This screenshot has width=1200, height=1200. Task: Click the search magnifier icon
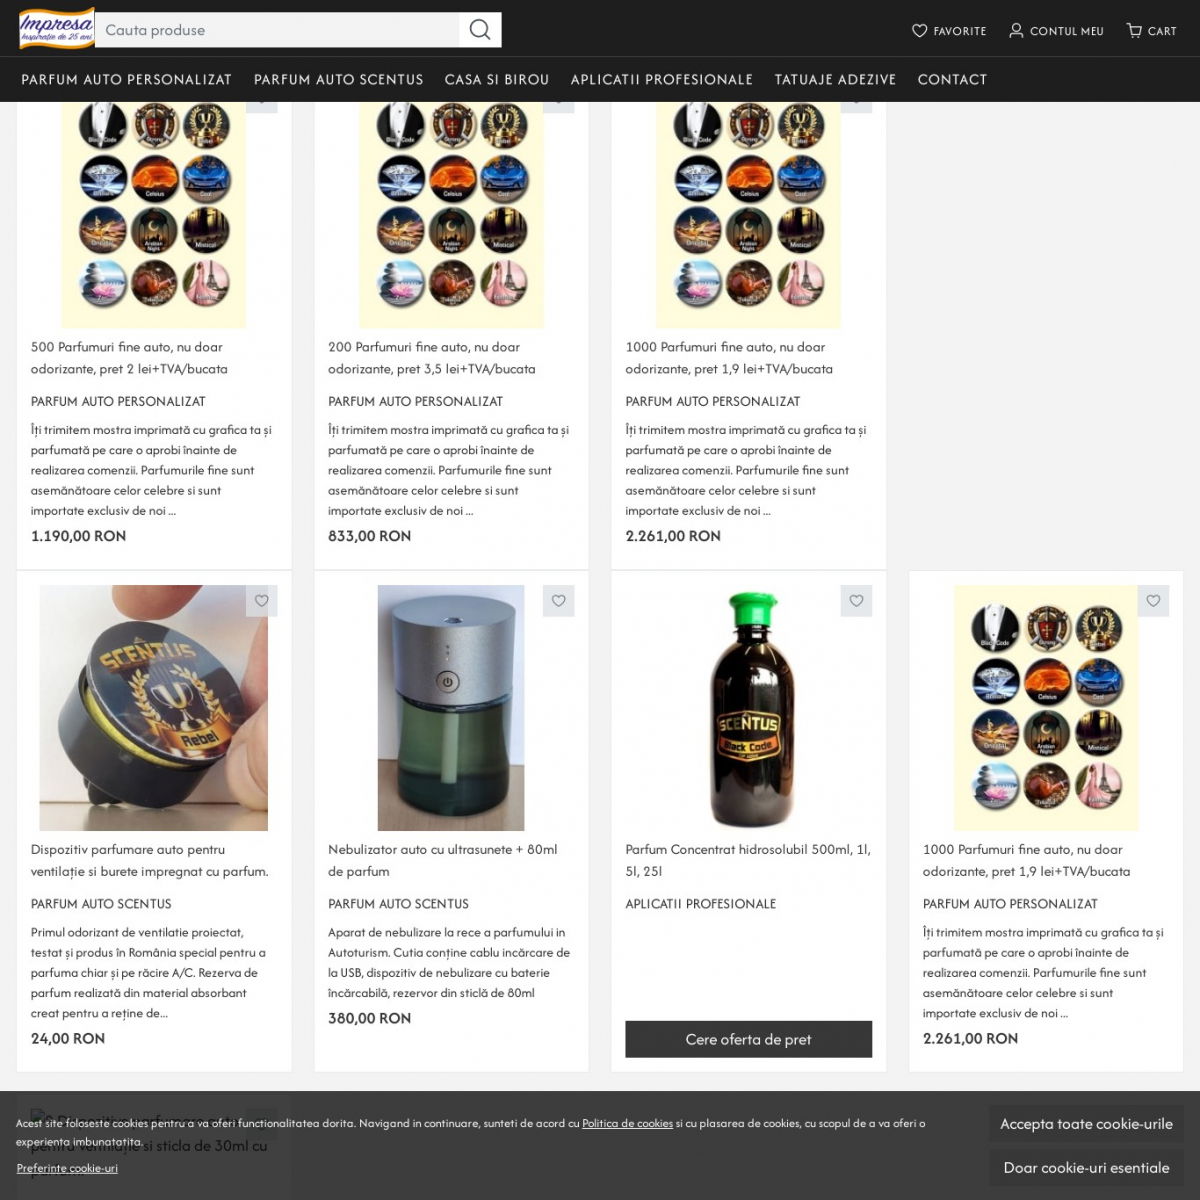[x=480, y=30]
